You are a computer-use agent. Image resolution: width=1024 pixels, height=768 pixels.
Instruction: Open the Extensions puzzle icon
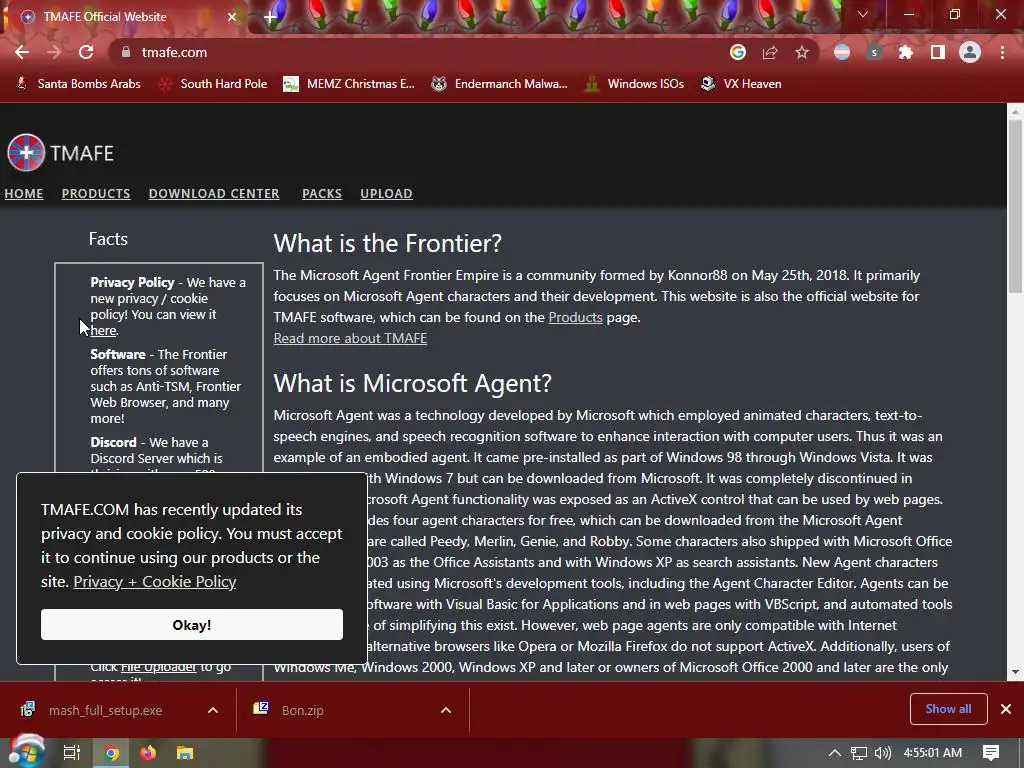[x=906, y=52]
